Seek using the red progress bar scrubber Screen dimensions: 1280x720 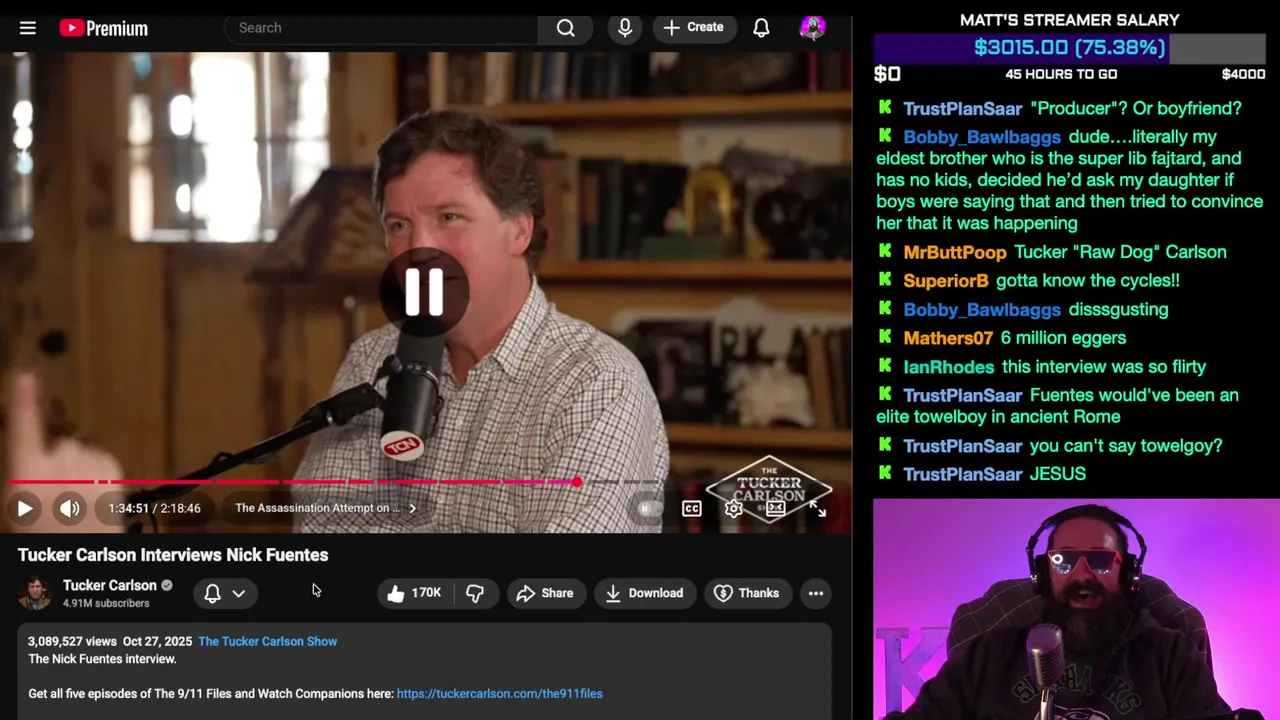pos(577,482)
